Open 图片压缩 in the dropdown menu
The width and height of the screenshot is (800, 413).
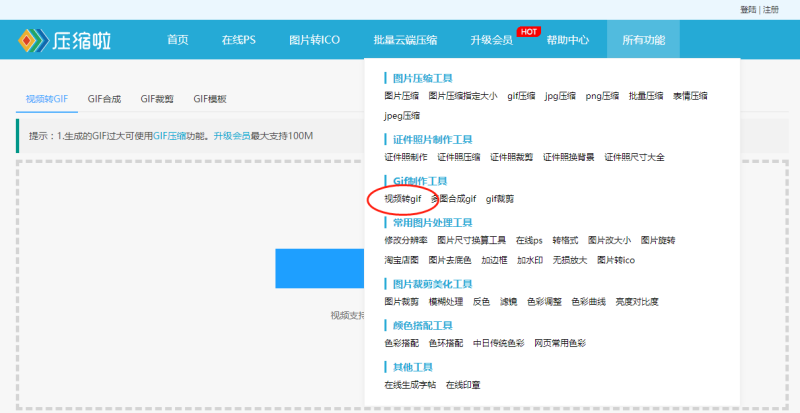(x=402, y=95)
